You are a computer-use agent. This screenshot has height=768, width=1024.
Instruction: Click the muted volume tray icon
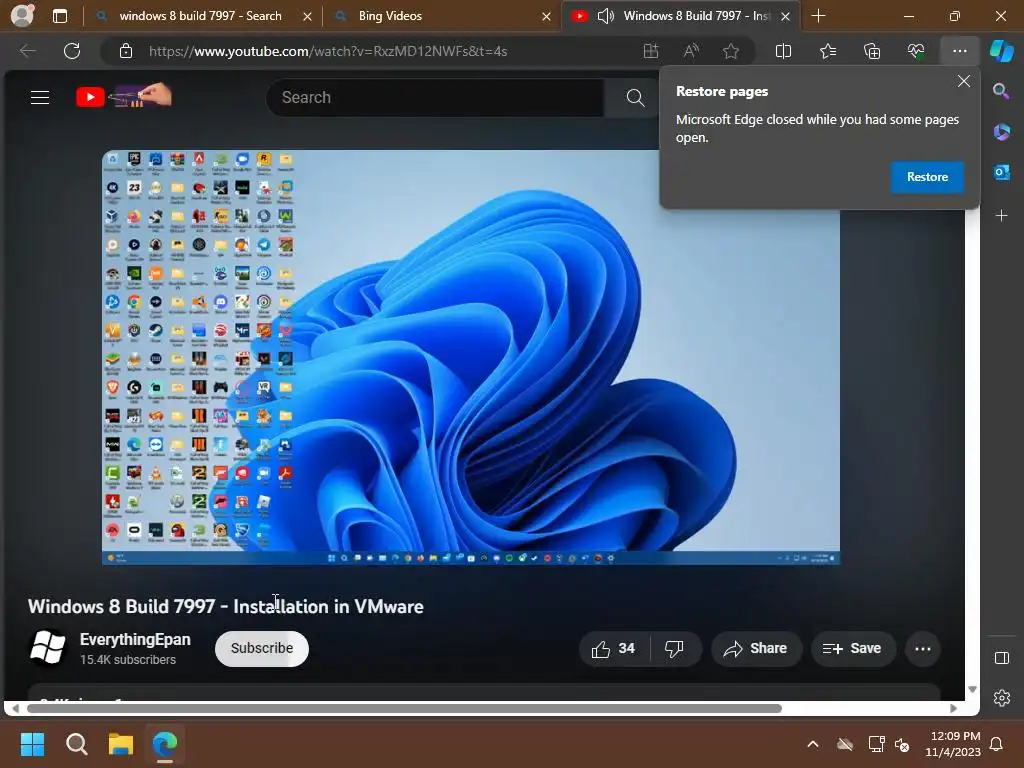click(x=903, y=744)
